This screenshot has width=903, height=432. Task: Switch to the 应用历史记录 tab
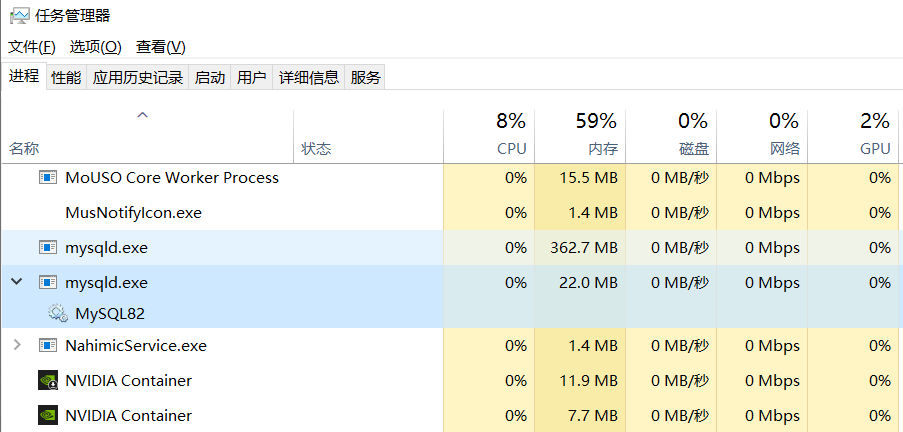coord(138,77)
